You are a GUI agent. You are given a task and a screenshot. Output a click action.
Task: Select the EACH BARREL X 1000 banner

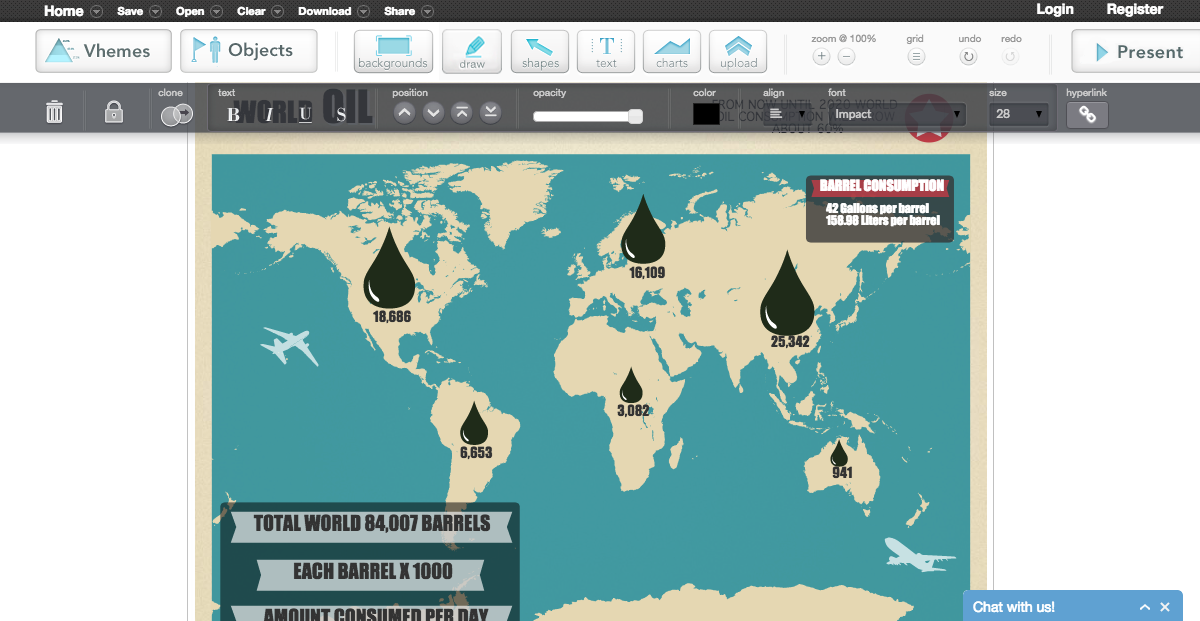coord(372,572)
